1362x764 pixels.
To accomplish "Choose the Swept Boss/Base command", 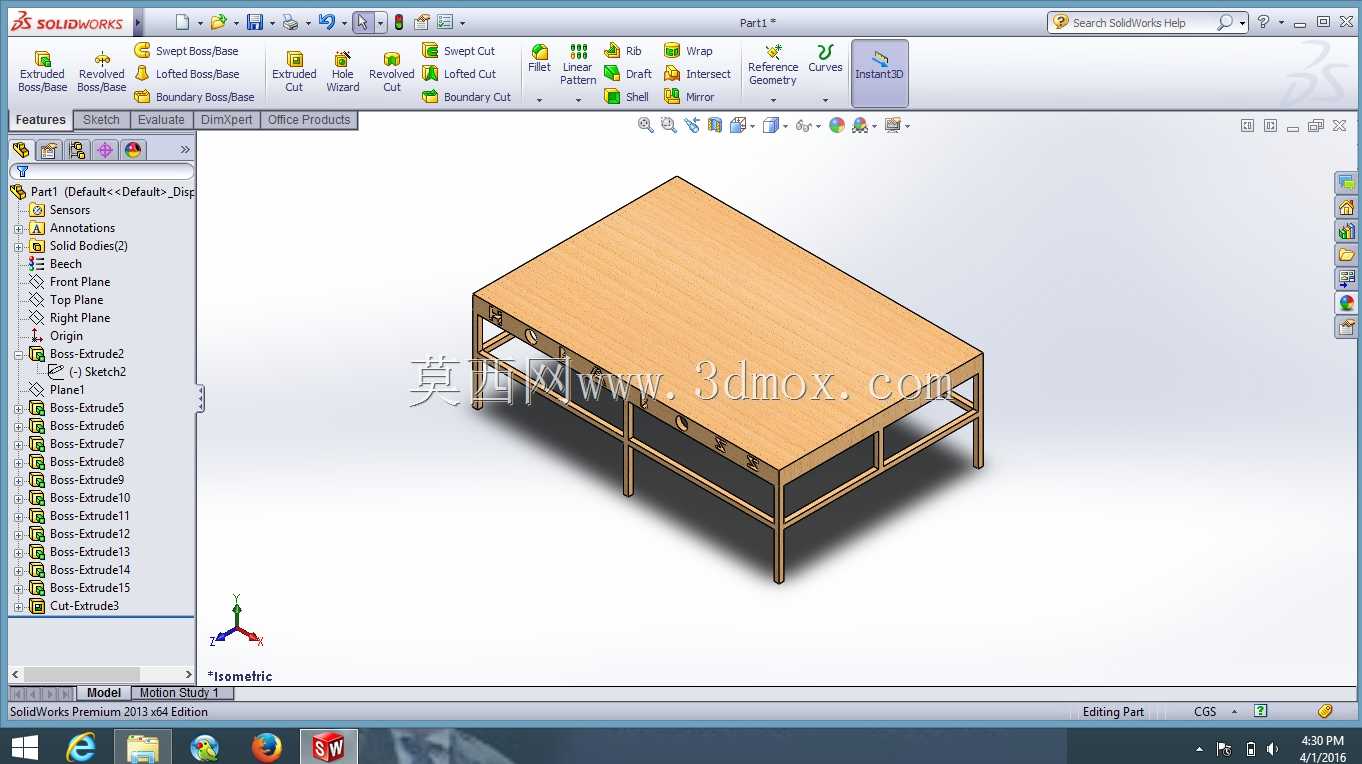I will tap(187, 51).
